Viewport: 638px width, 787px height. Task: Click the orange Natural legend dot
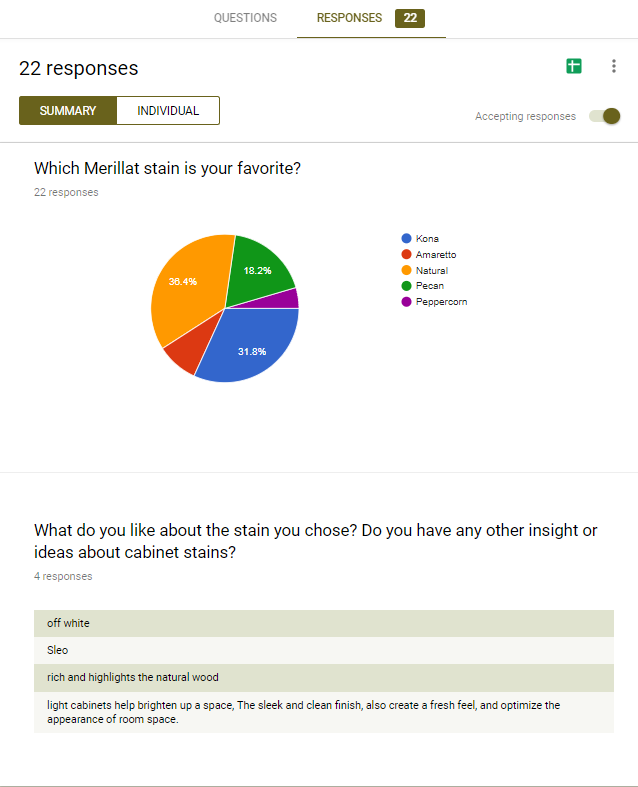coord(406,271)
